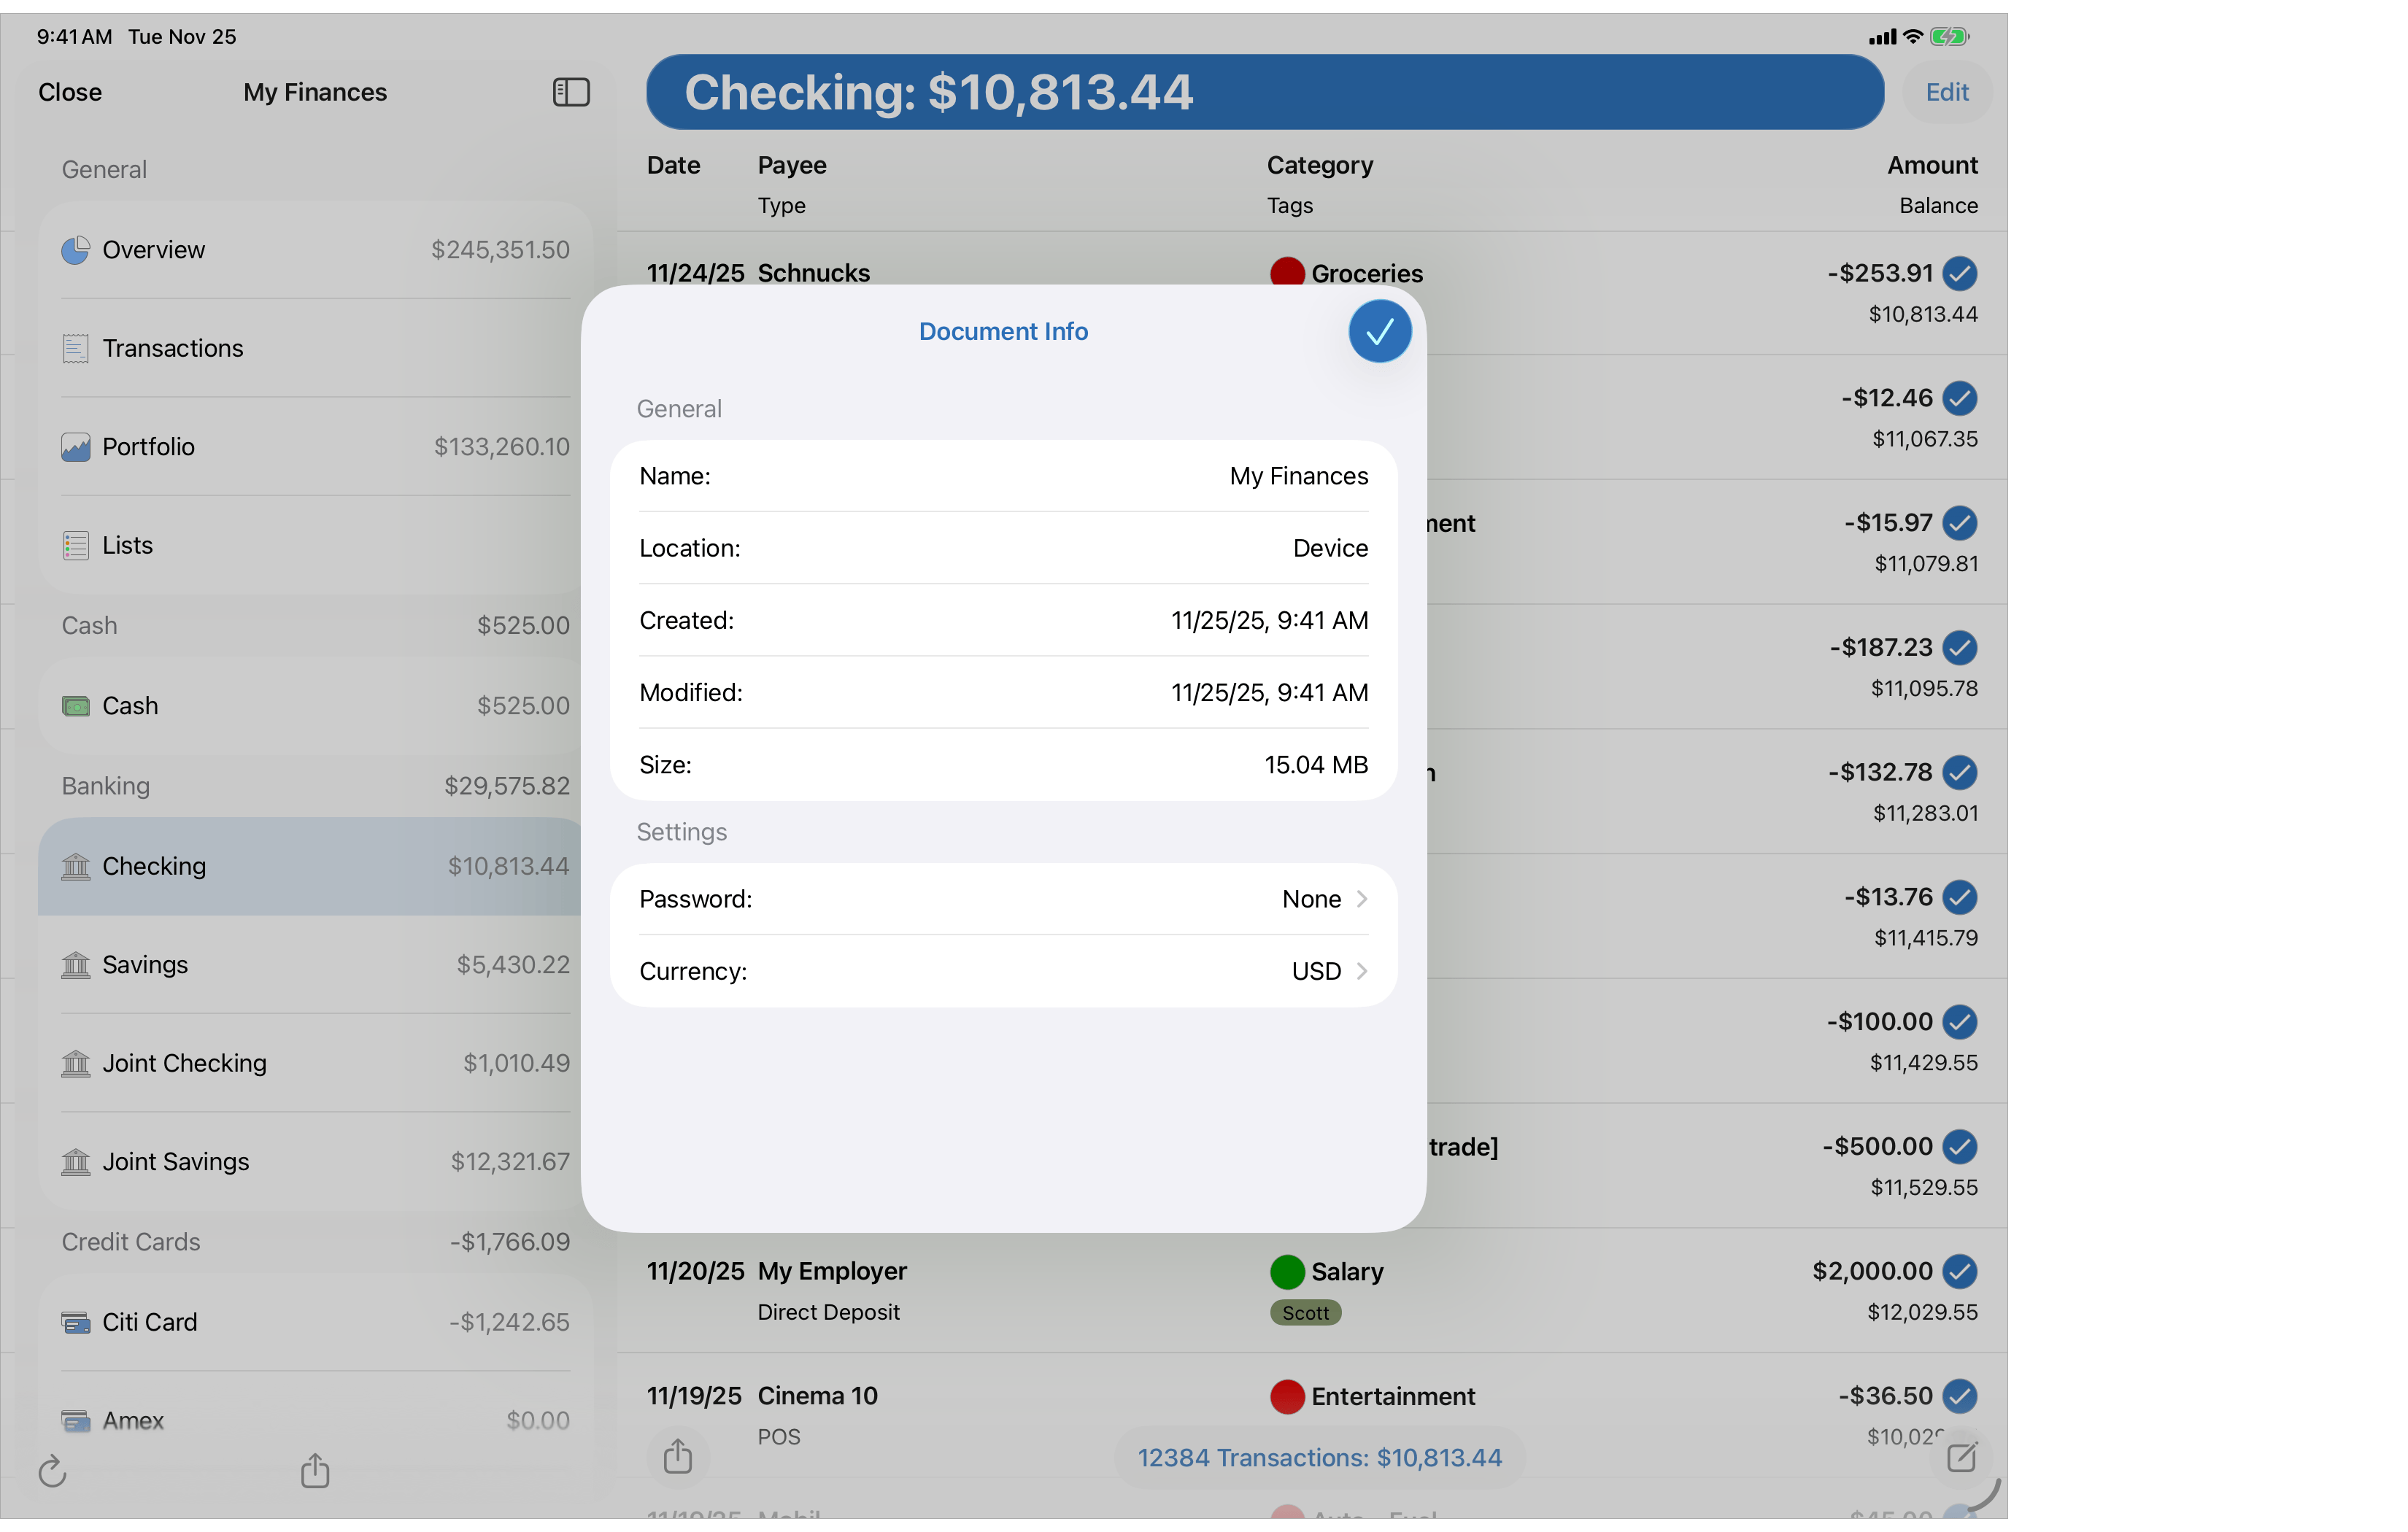The width and height of the screenshot is (2408, 1532).
Task: Open Portfolio via chart icon
Action: [75, 447]
